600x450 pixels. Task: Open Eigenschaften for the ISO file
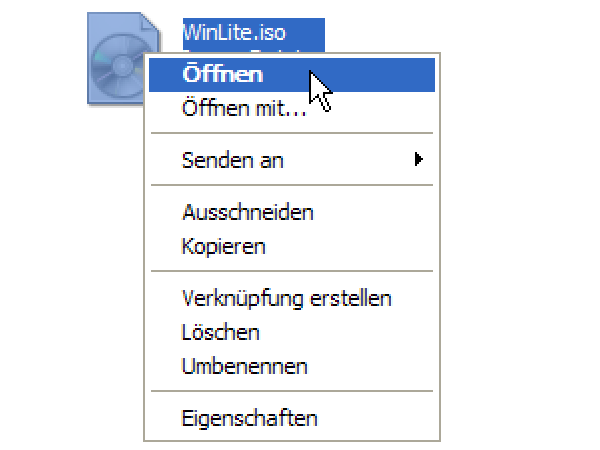click(249, 418)
